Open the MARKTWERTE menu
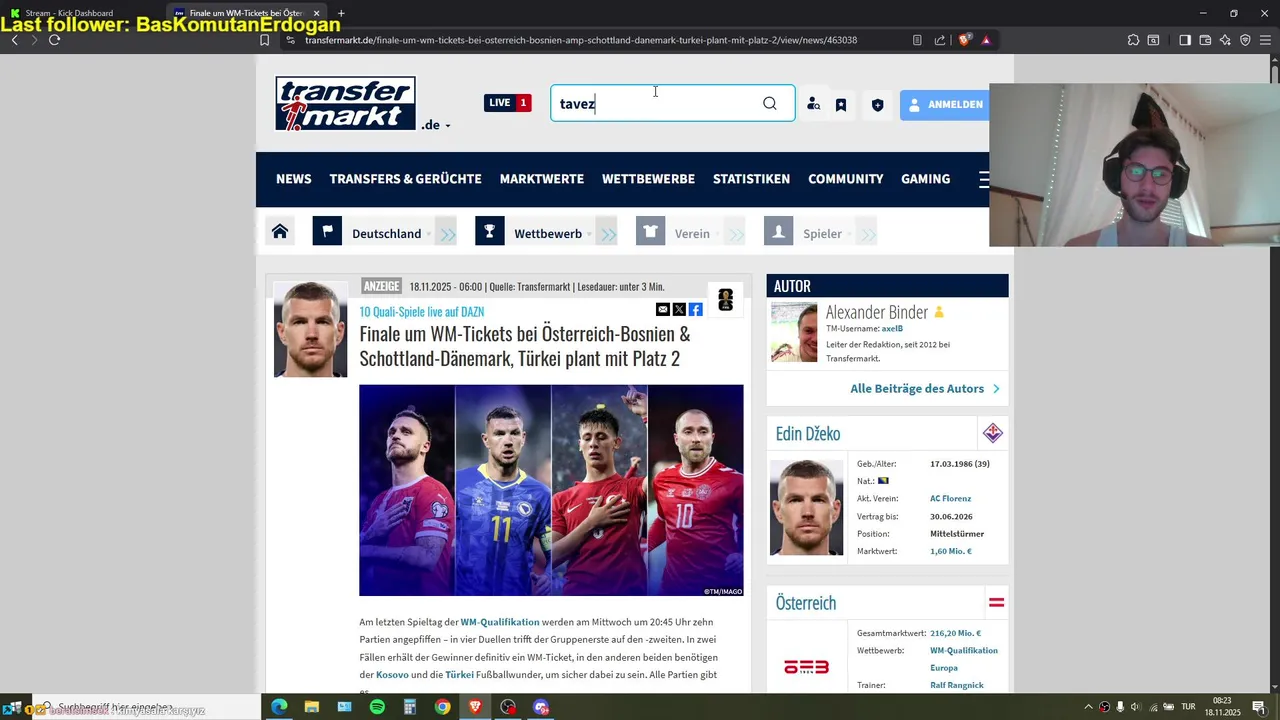1280x720 pixels. (542, 179)
